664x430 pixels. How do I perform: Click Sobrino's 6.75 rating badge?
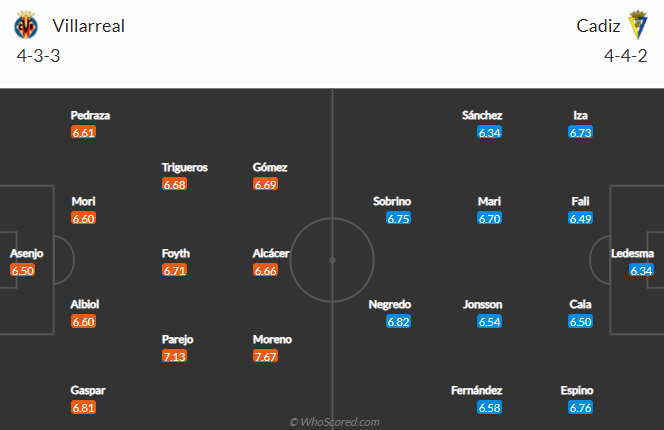pos(398,218)
